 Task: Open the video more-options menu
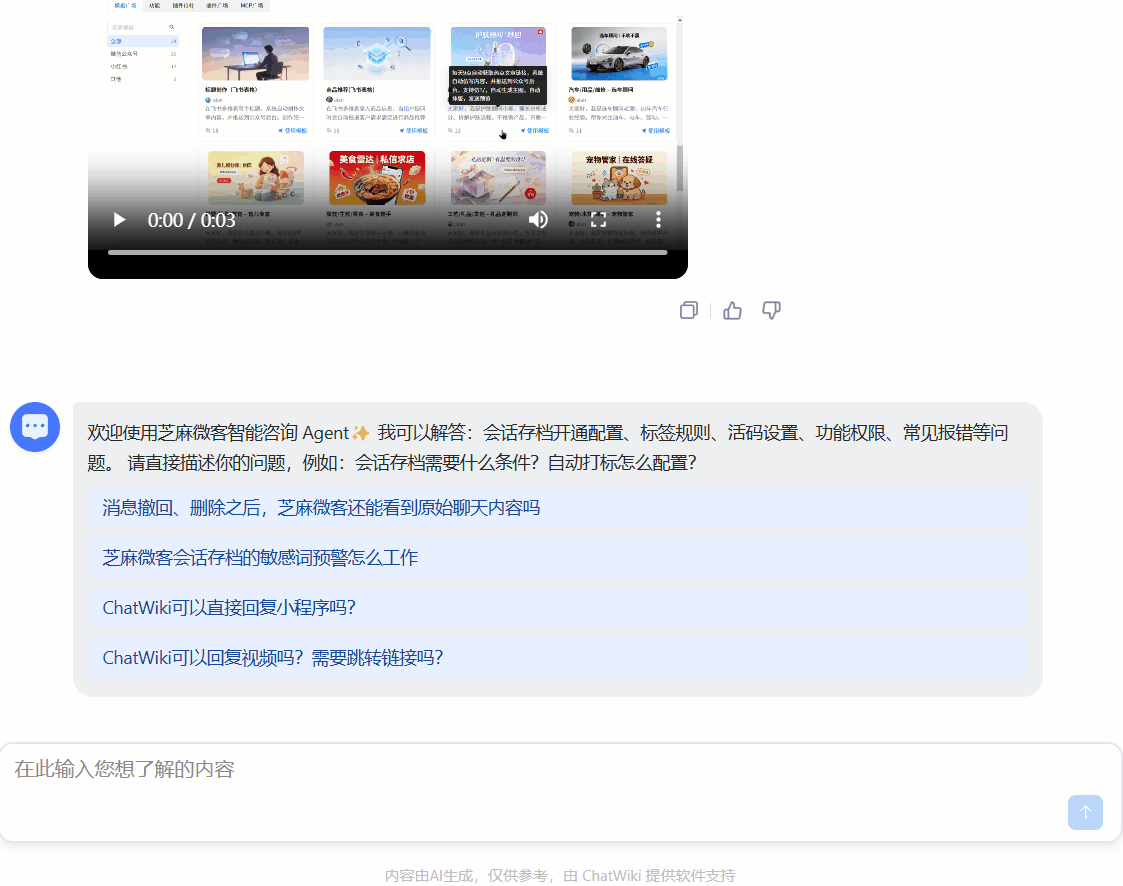tap(658, 220)
